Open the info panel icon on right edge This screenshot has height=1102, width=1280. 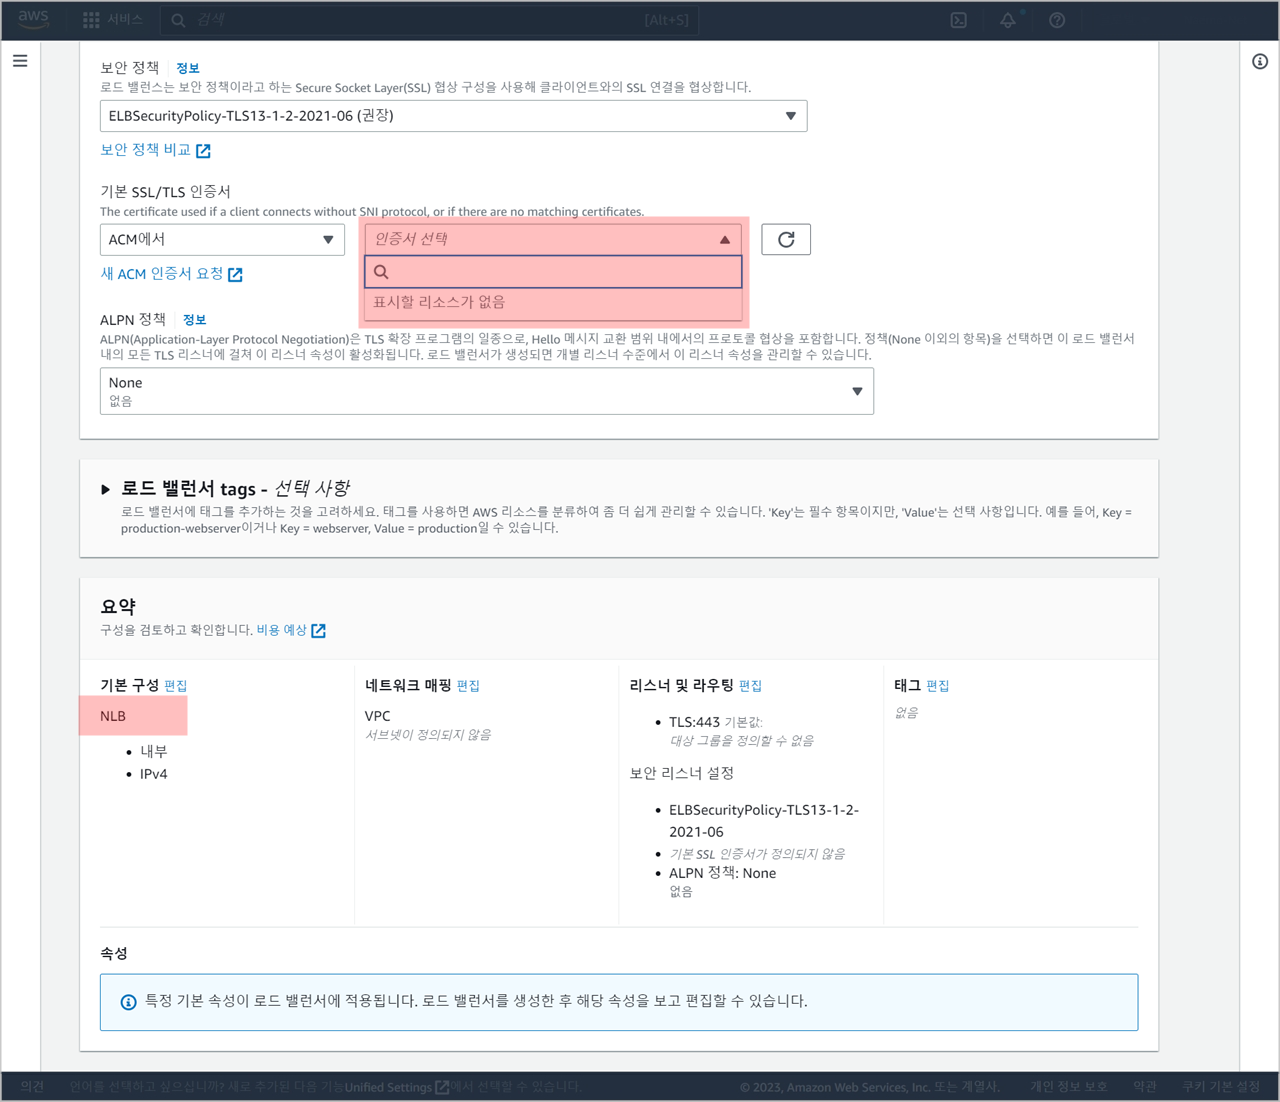pyautogui.click(x=1260, y=61)
